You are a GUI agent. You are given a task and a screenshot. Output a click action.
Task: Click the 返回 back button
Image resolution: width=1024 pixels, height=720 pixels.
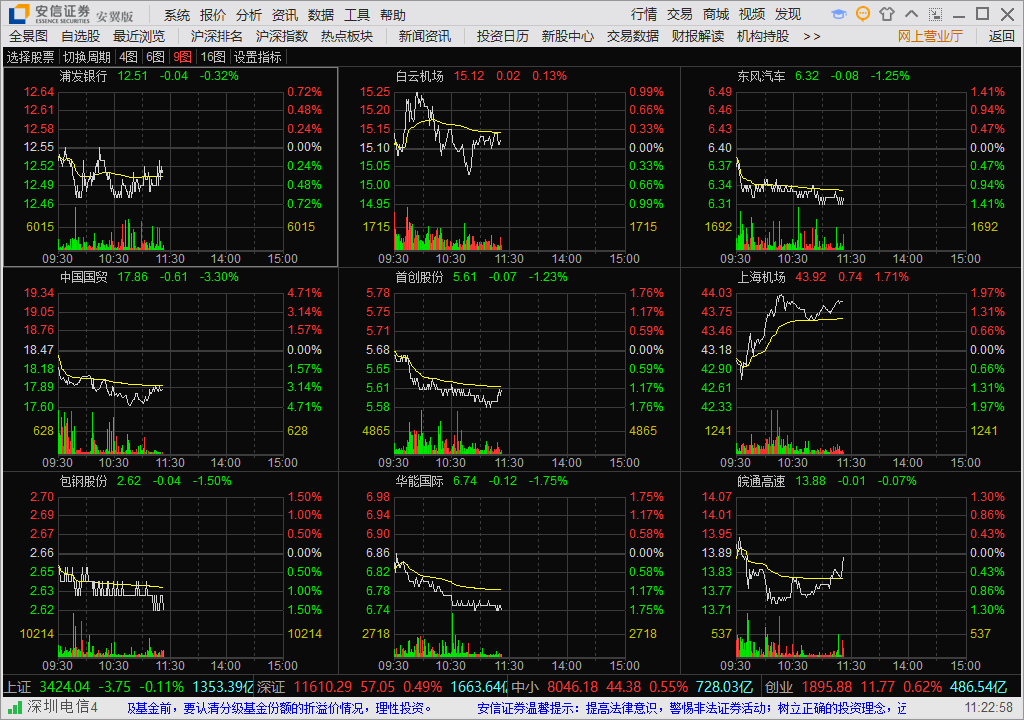click(x=1001, y=36)
